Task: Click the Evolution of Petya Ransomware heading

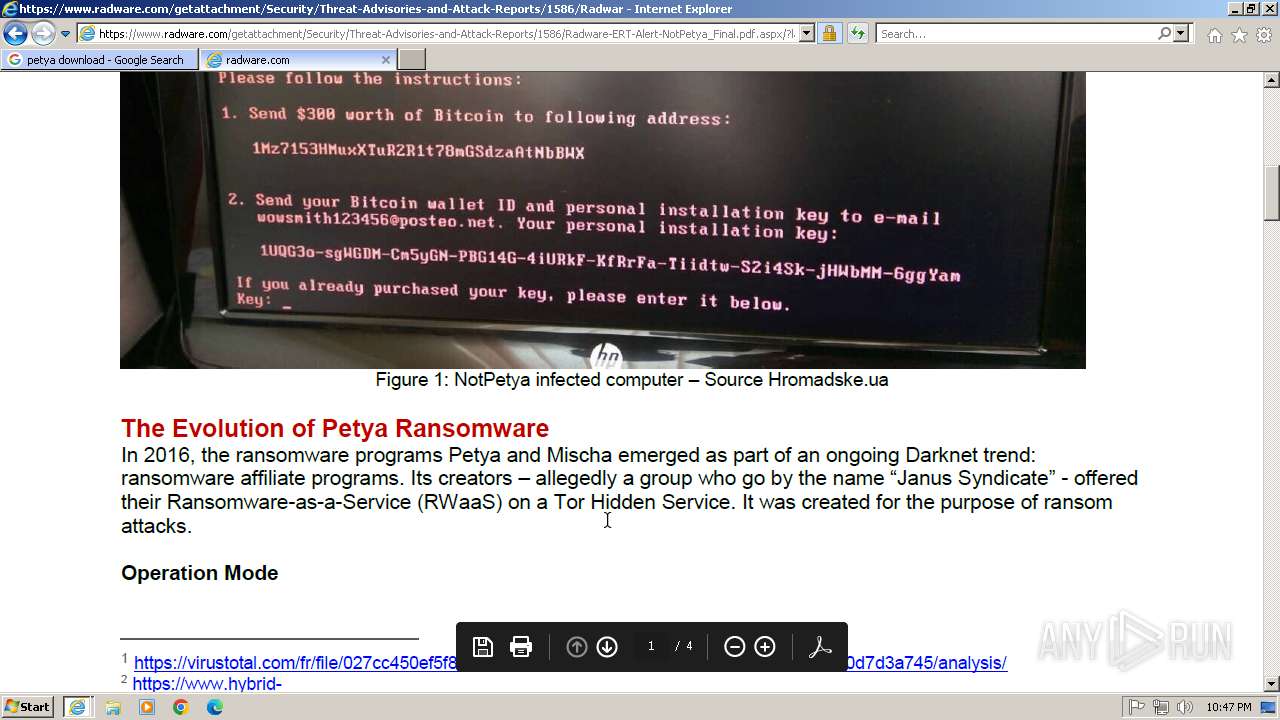Action: tap(335, 428)
